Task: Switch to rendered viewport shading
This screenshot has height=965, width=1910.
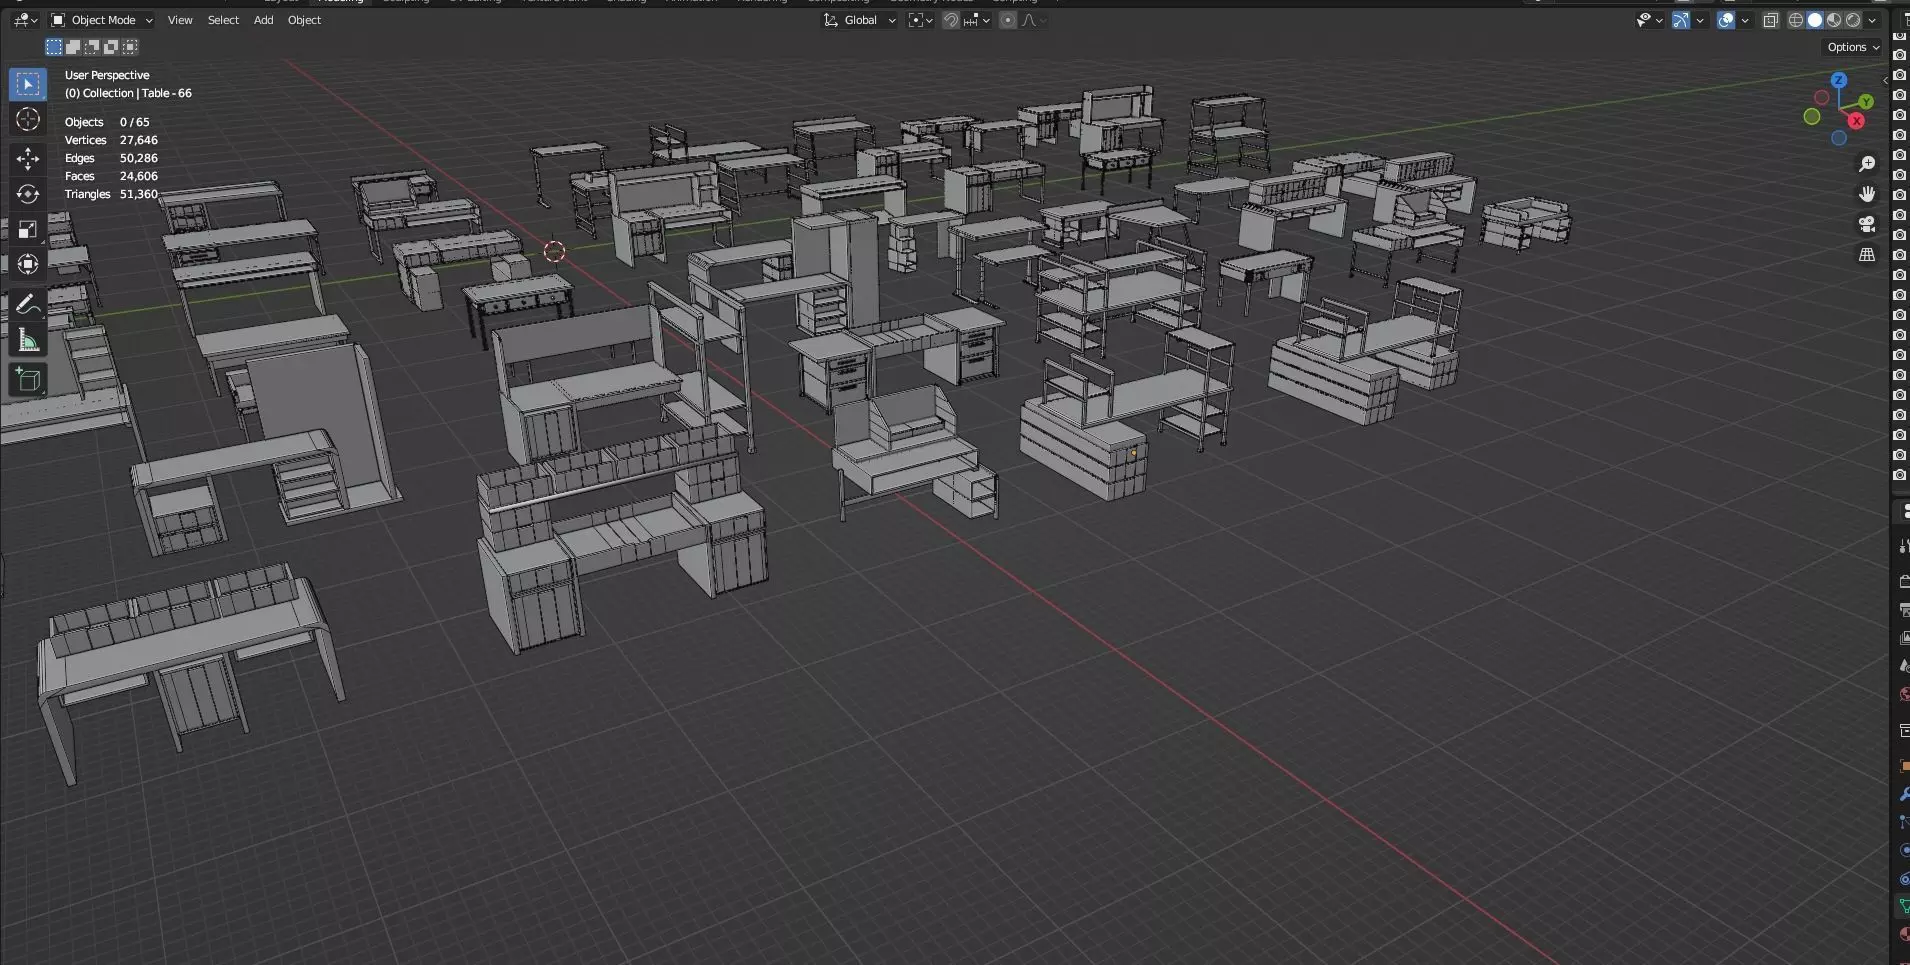Action: tap(1853, 20)
